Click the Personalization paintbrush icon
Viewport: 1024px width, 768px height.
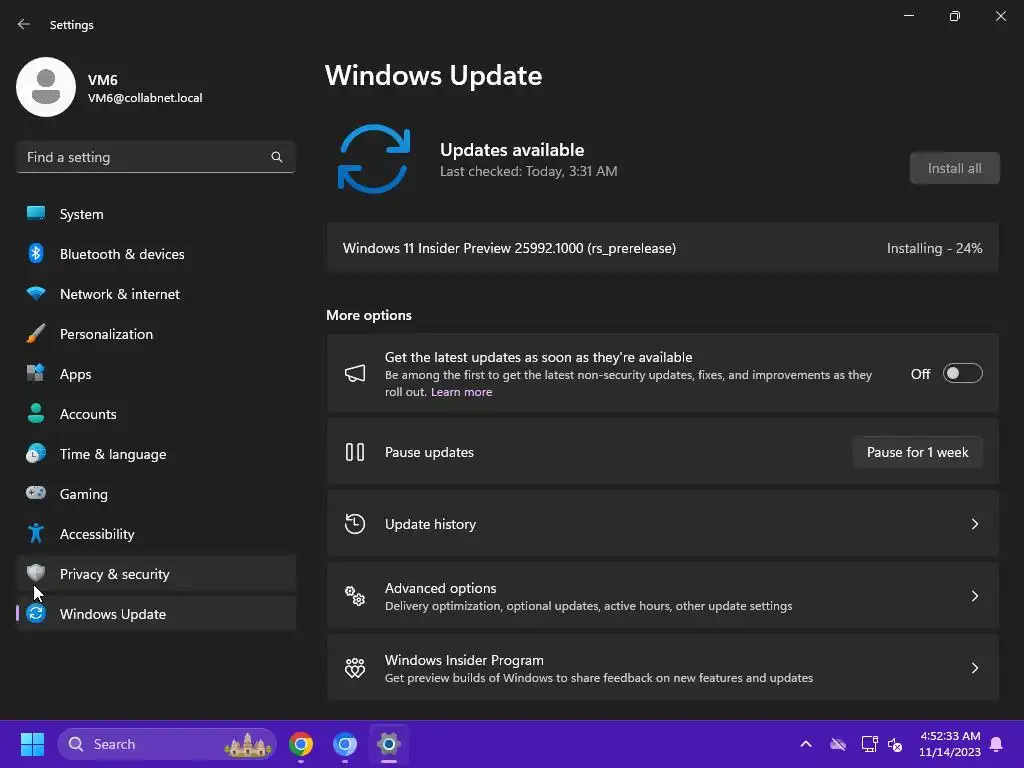tap(36, 333)
